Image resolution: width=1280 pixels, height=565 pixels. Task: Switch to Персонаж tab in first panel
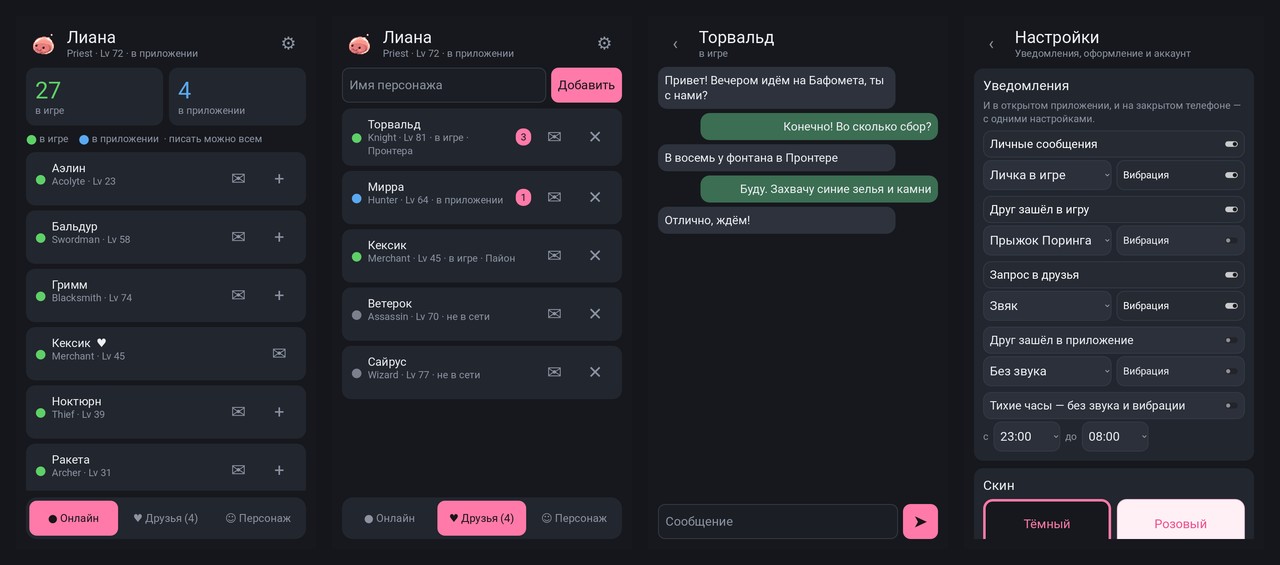click(x=258, y=518)
